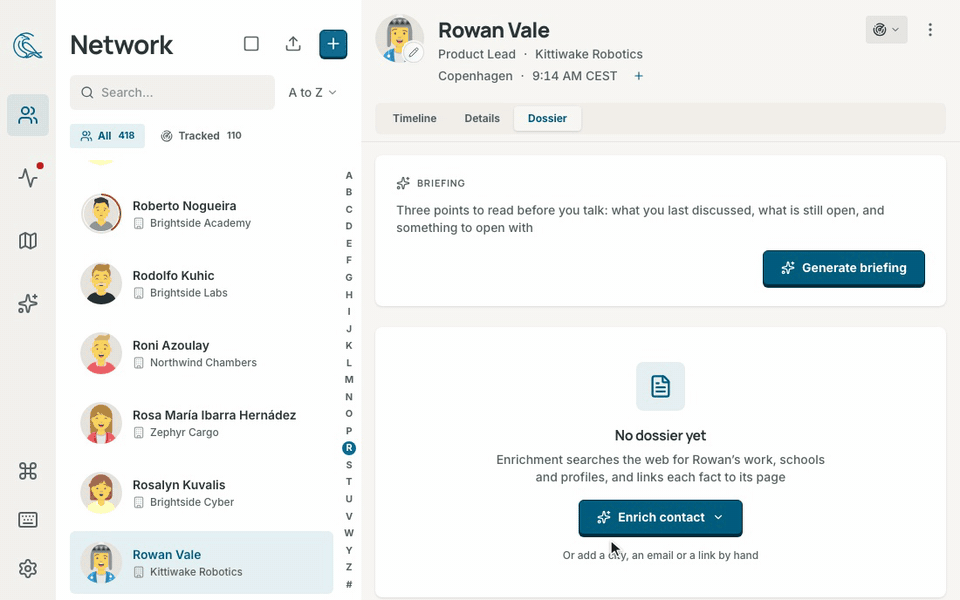Switch to the Timeline tab
Image resolution: width=960 pixels, height=600 pixels.
[414, 118]
